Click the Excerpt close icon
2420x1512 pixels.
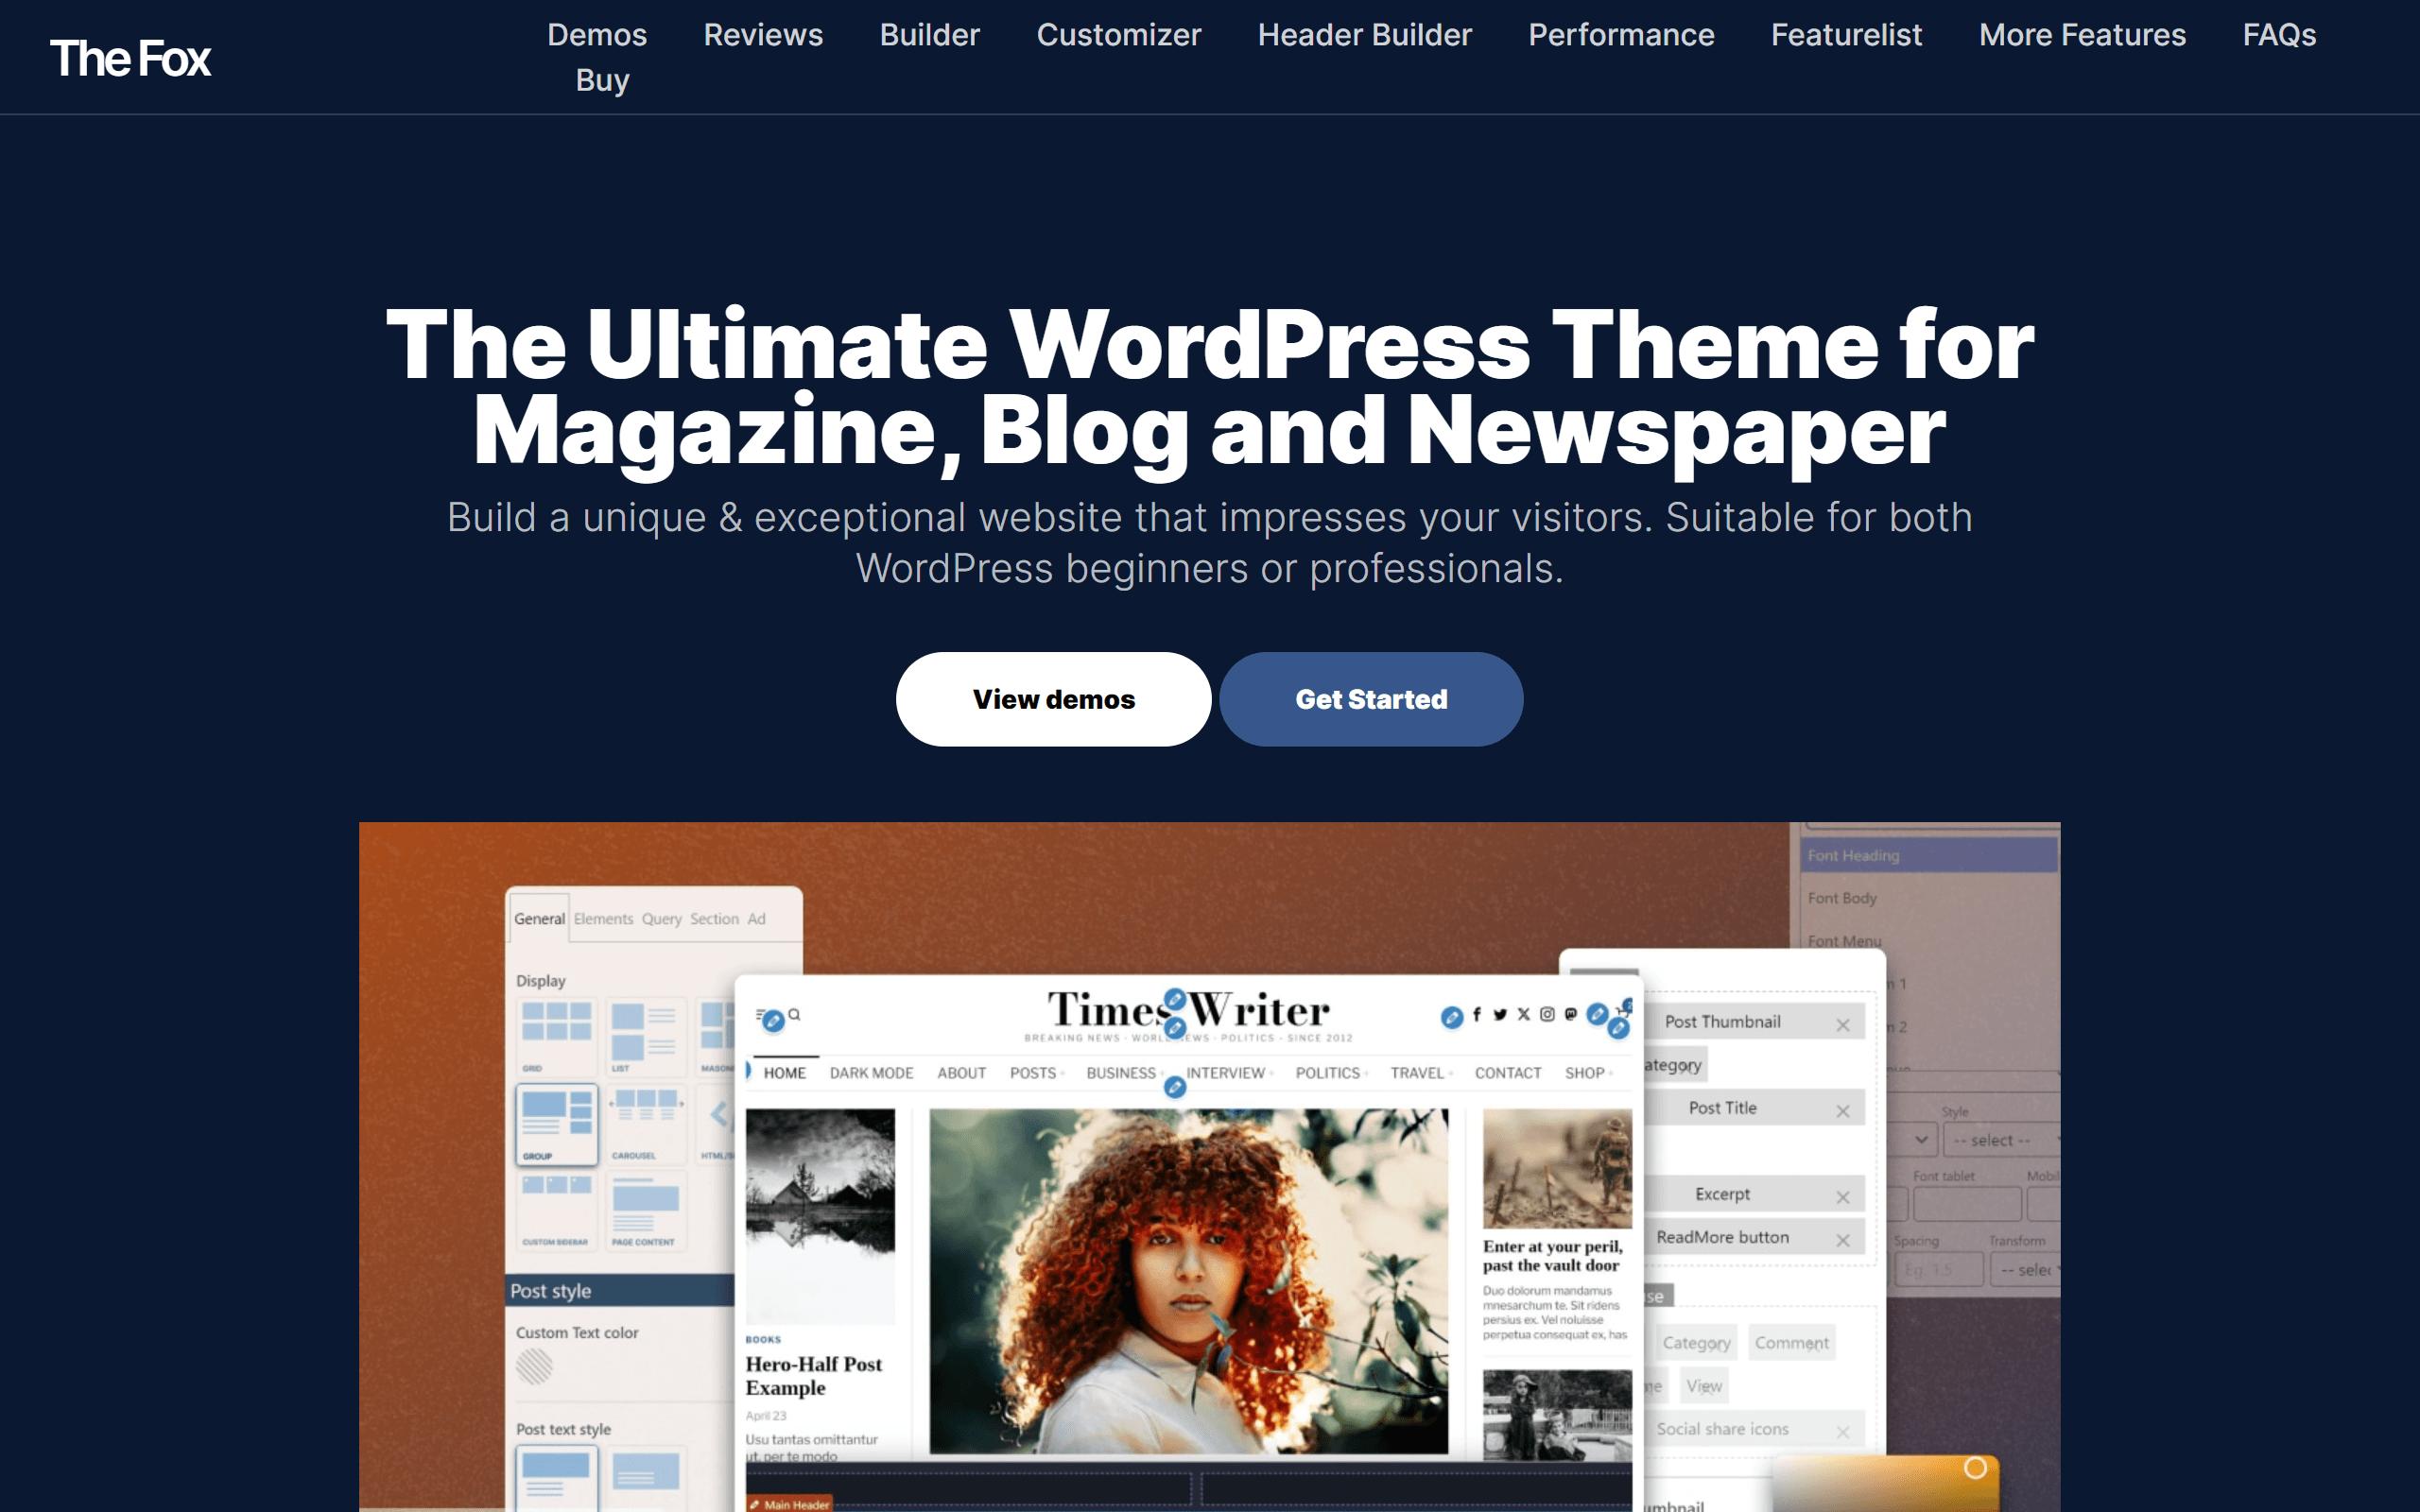[x=1841, y=1195]
